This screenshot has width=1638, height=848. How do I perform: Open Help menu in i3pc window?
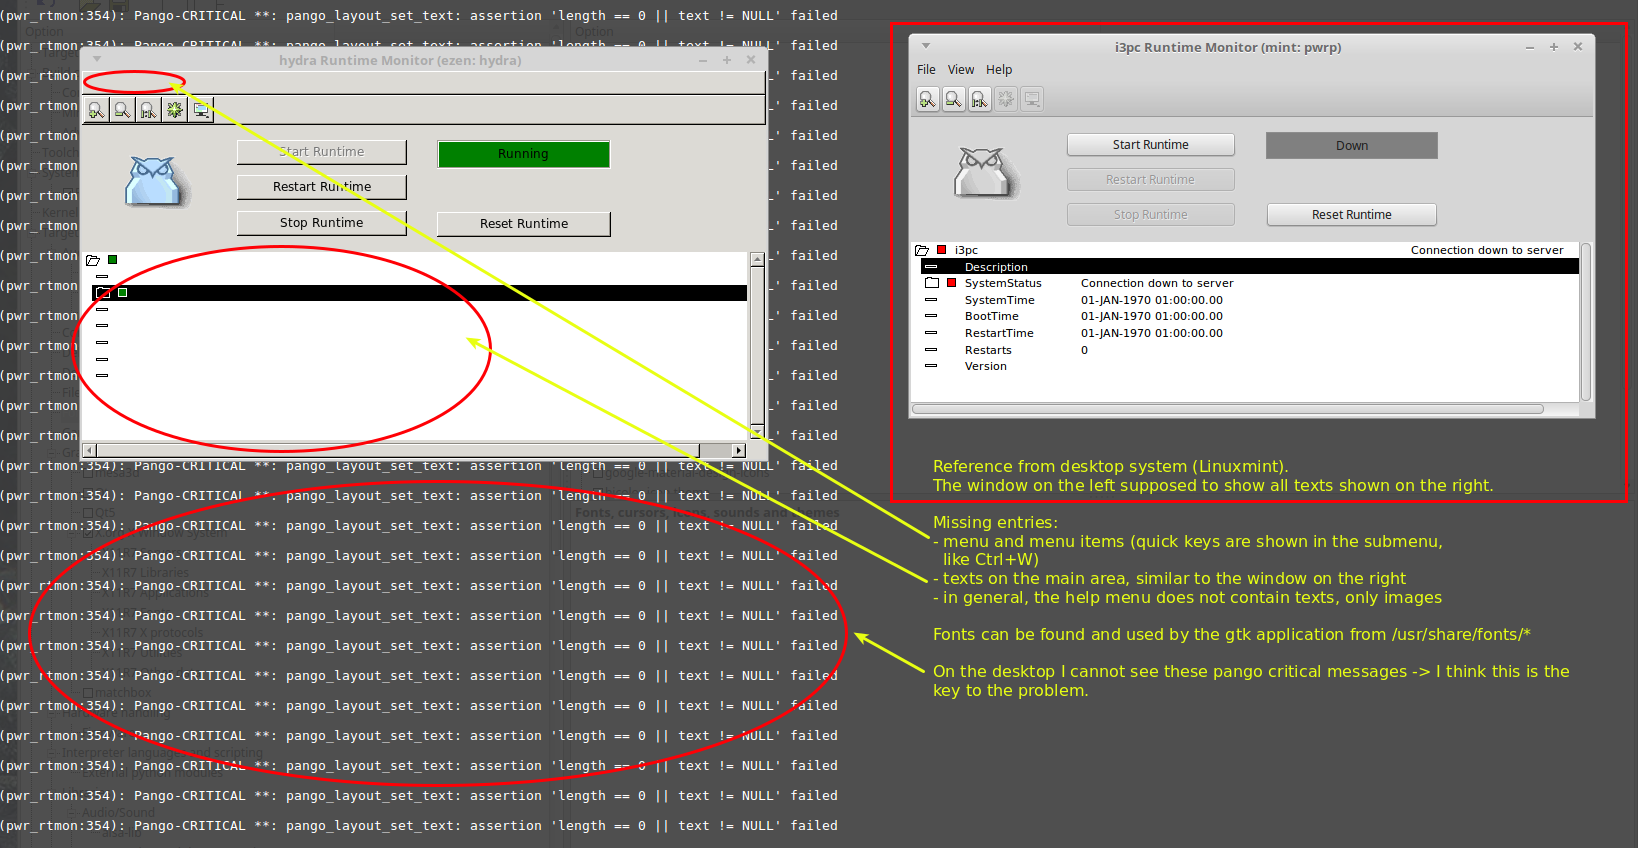pyautogui.click(x=999, y=70)
